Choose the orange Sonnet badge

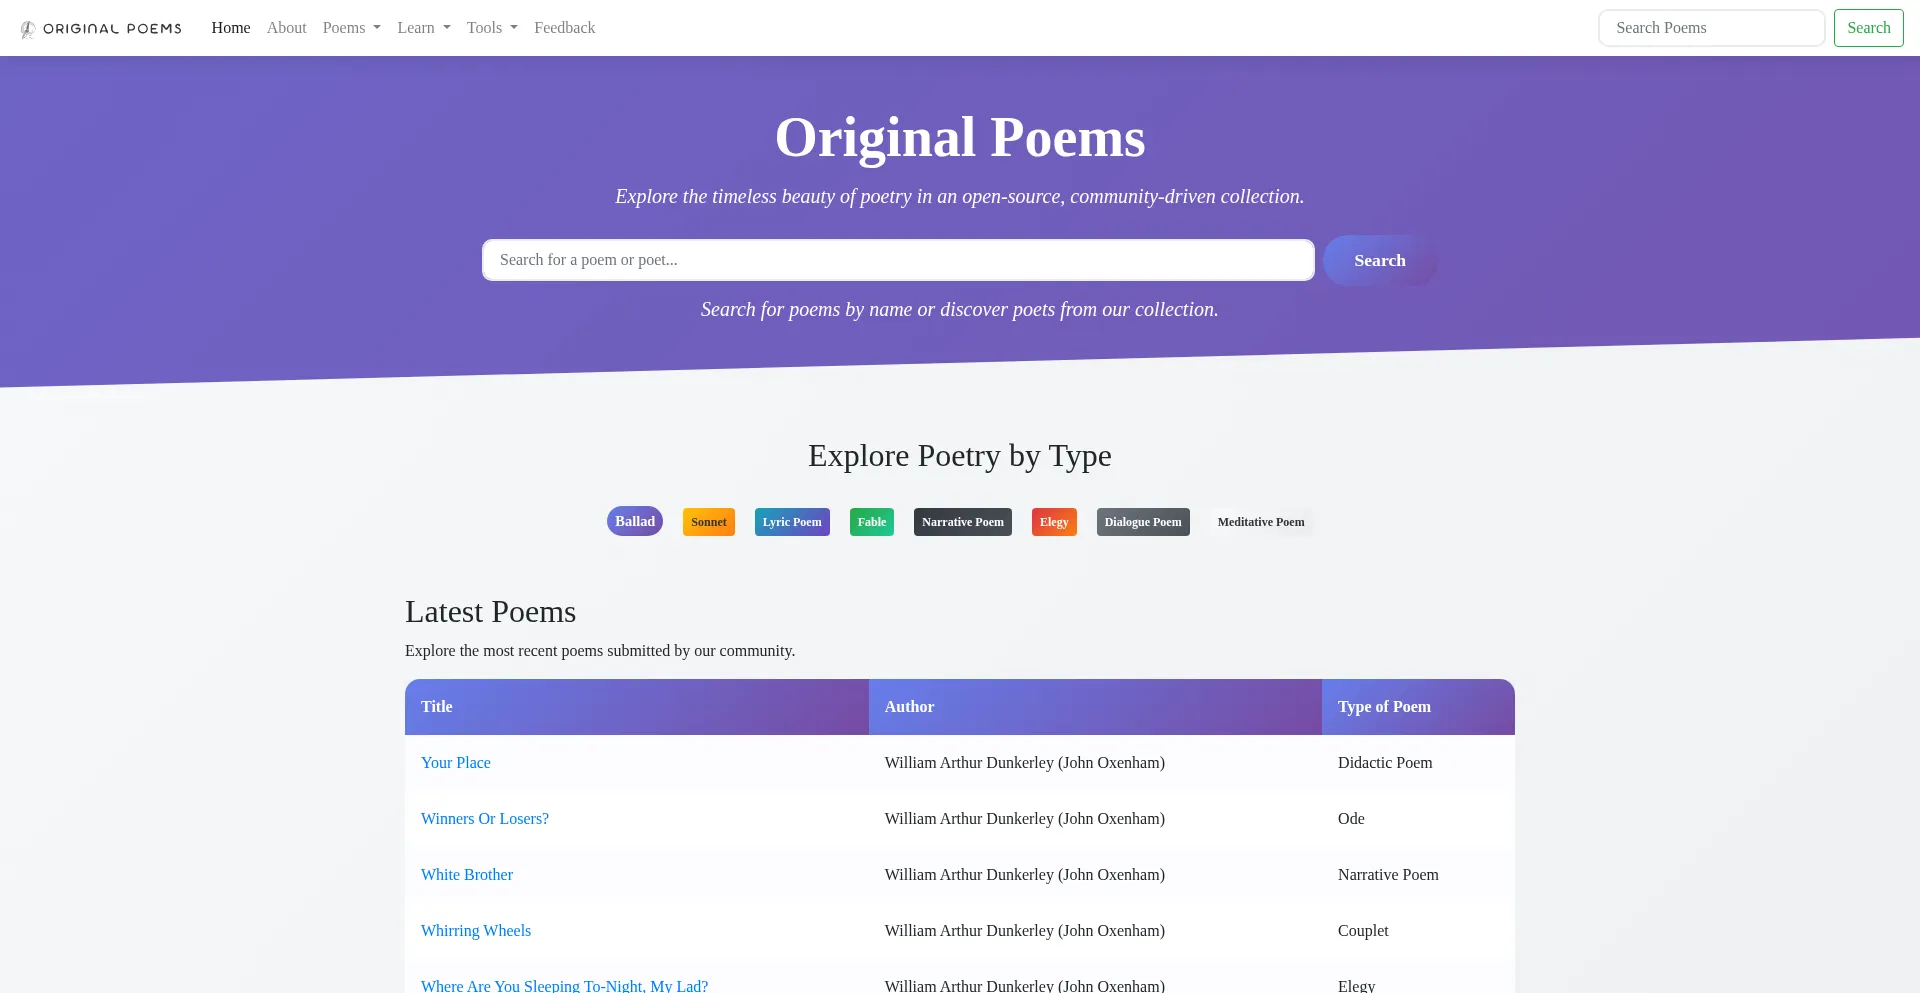click(708, 522)
